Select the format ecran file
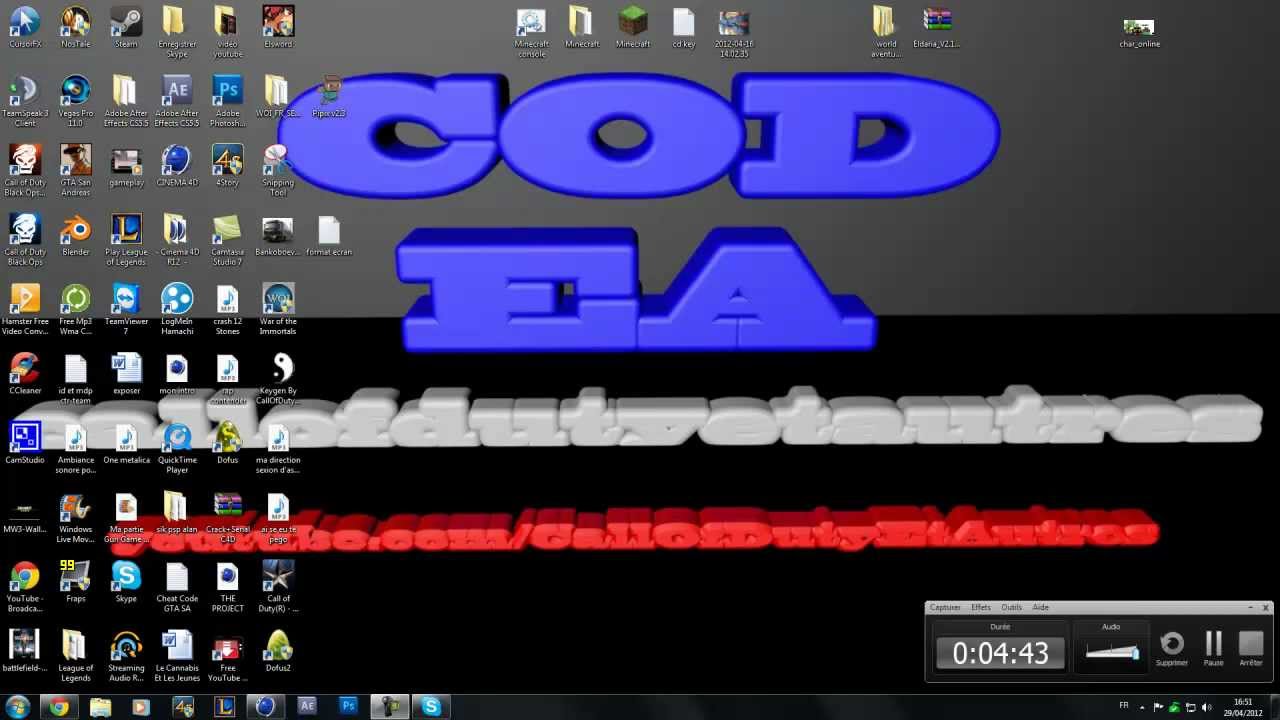 pyautogui.click(x=329, y=234)
